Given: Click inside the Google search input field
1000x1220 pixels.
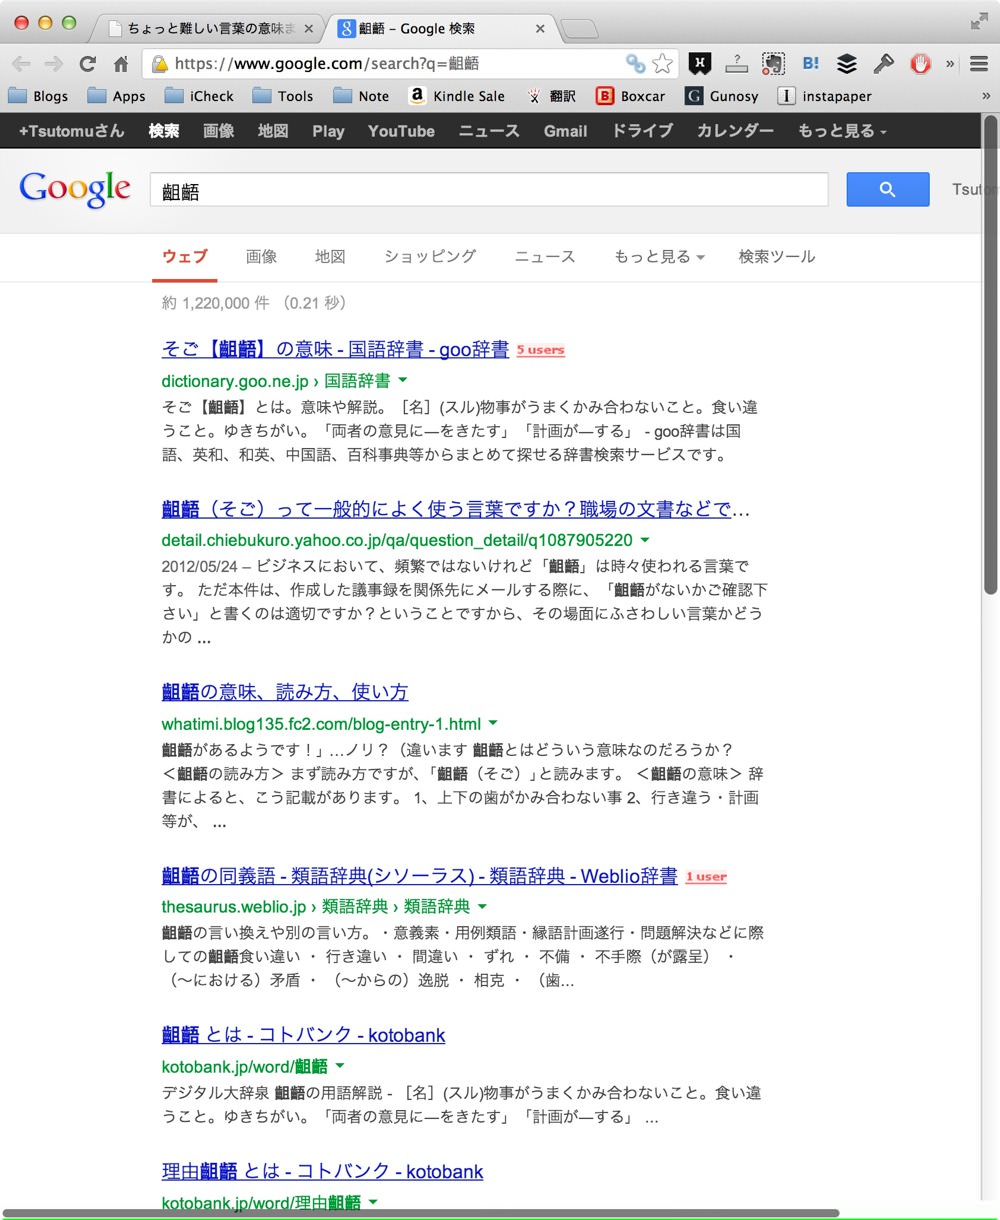Looking at the screenshot, I should click(x=489, y=190).
